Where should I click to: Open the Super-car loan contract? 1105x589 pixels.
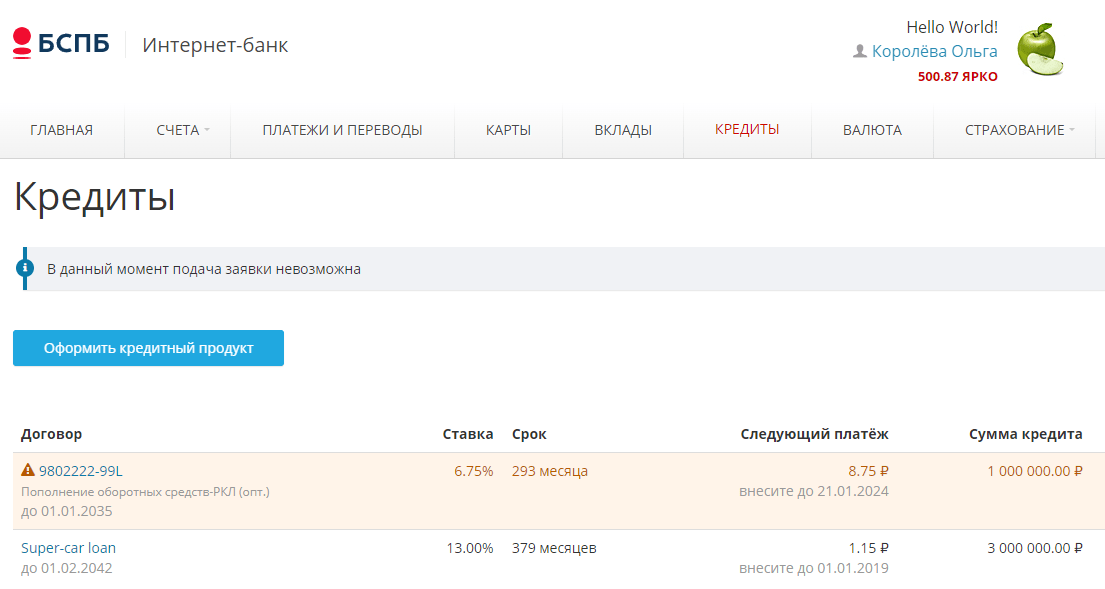68,547
